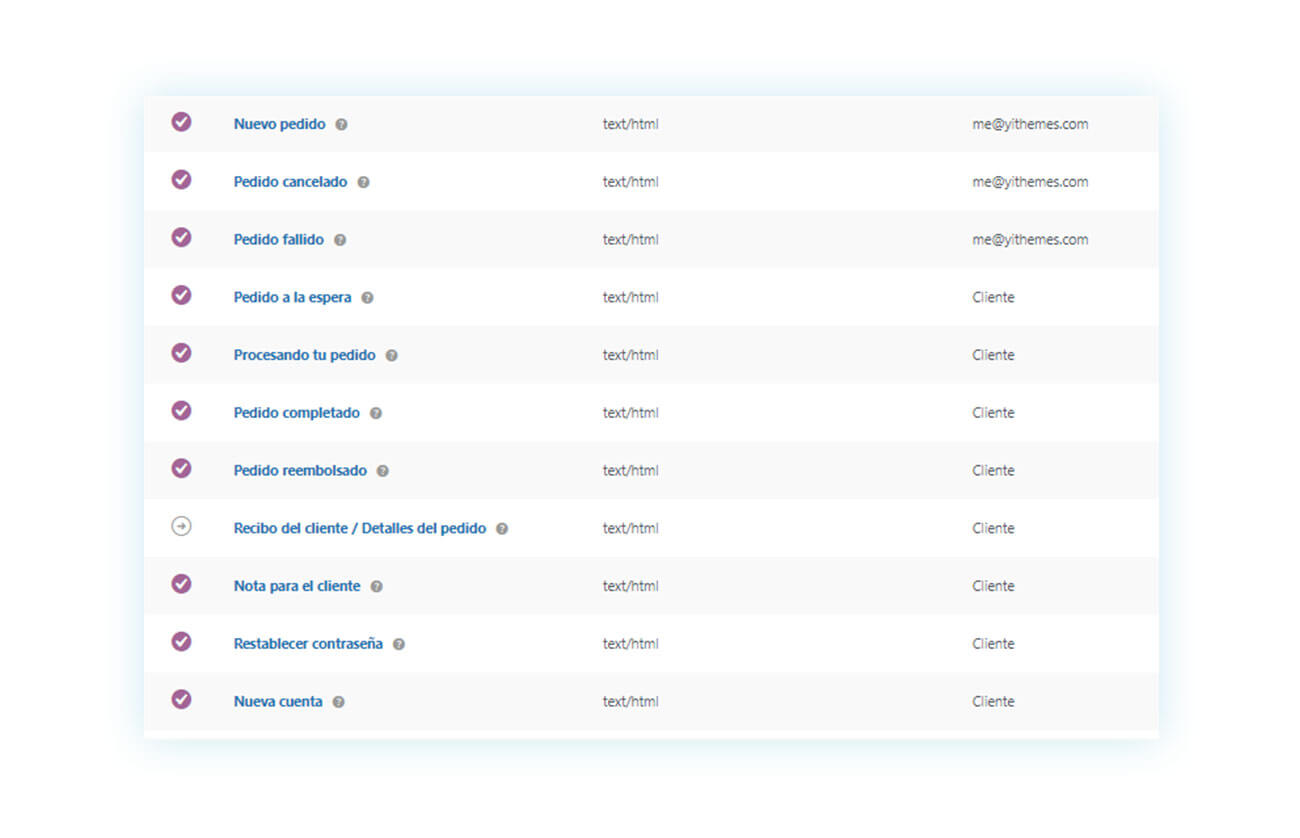The image size is (1300, 838).
Task: Click help icon next to Pedido cancelado
Action: (364, 183)
